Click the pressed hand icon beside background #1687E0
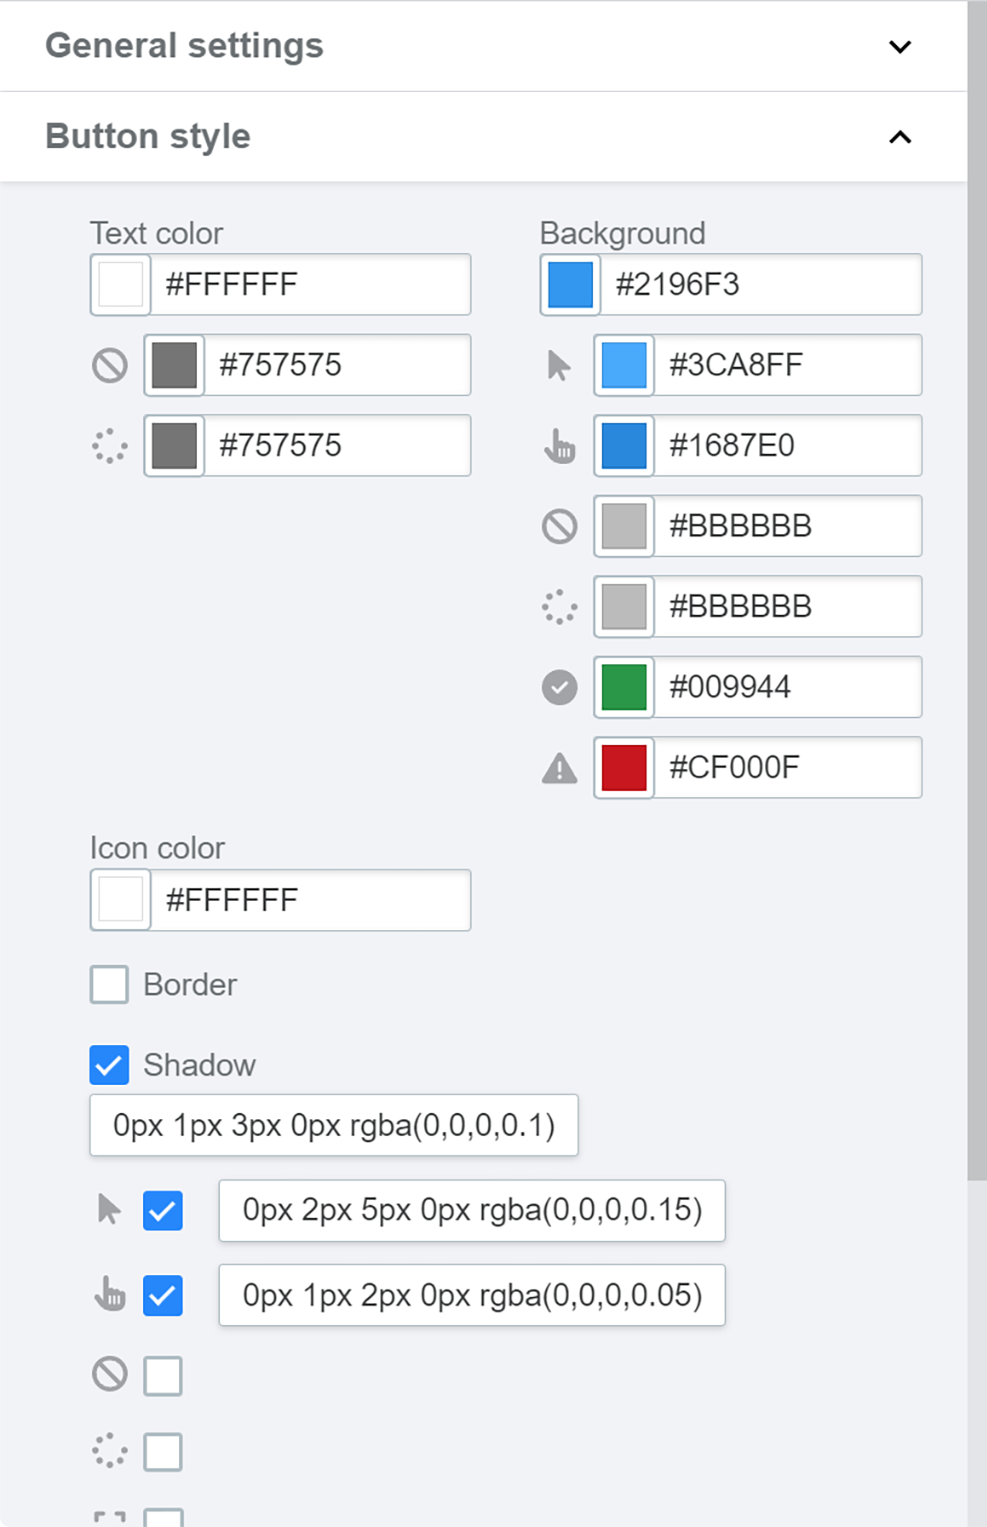987x1527 pixels. pos(560,446)
